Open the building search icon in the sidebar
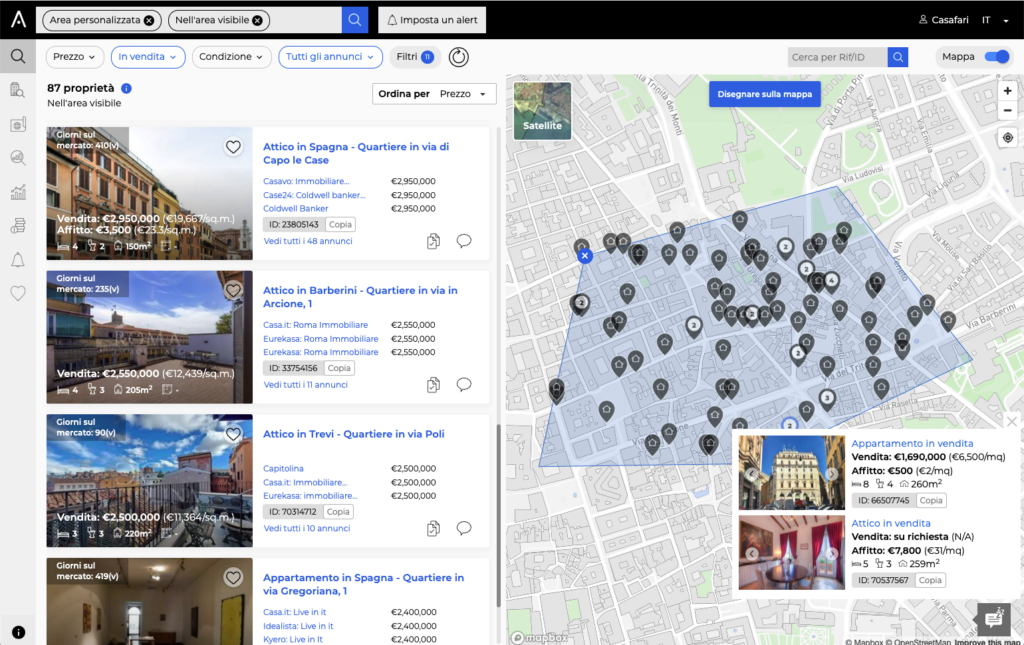 pos(18,90)
